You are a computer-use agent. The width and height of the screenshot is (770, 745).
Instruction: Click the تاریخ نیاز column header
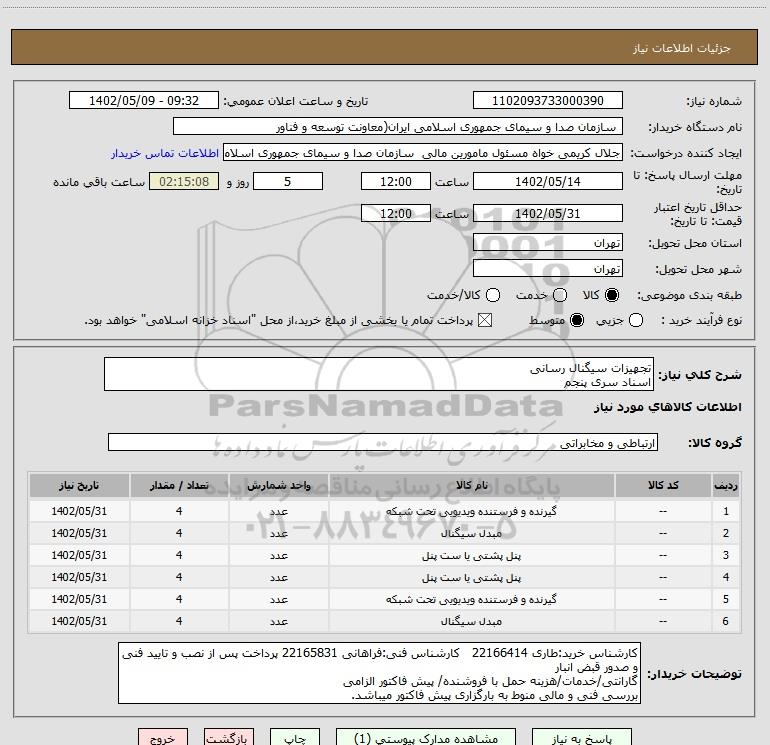point(79,485)
